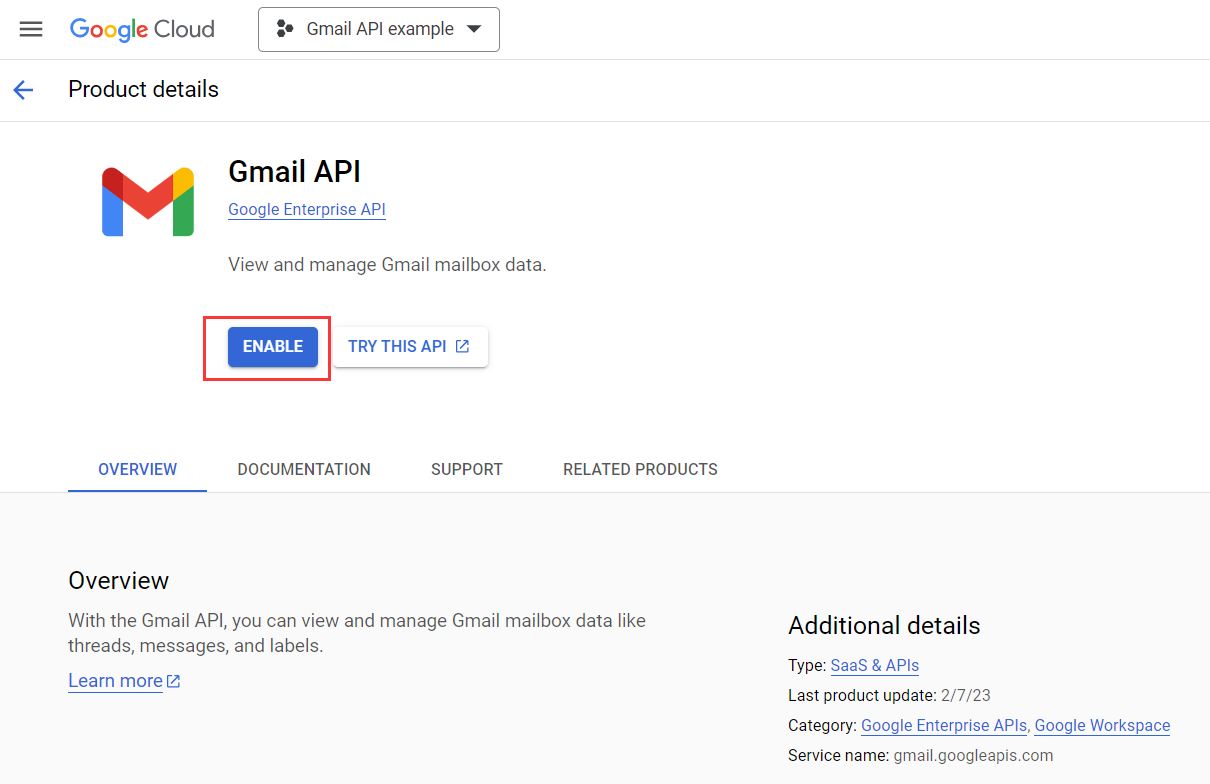1210x784 pixels.
Task: Switch to the Overview tab
Action: click(138, 469)
